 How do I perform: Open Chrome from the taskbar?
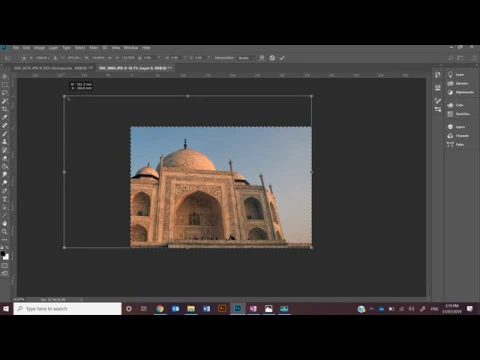(160, 309)
